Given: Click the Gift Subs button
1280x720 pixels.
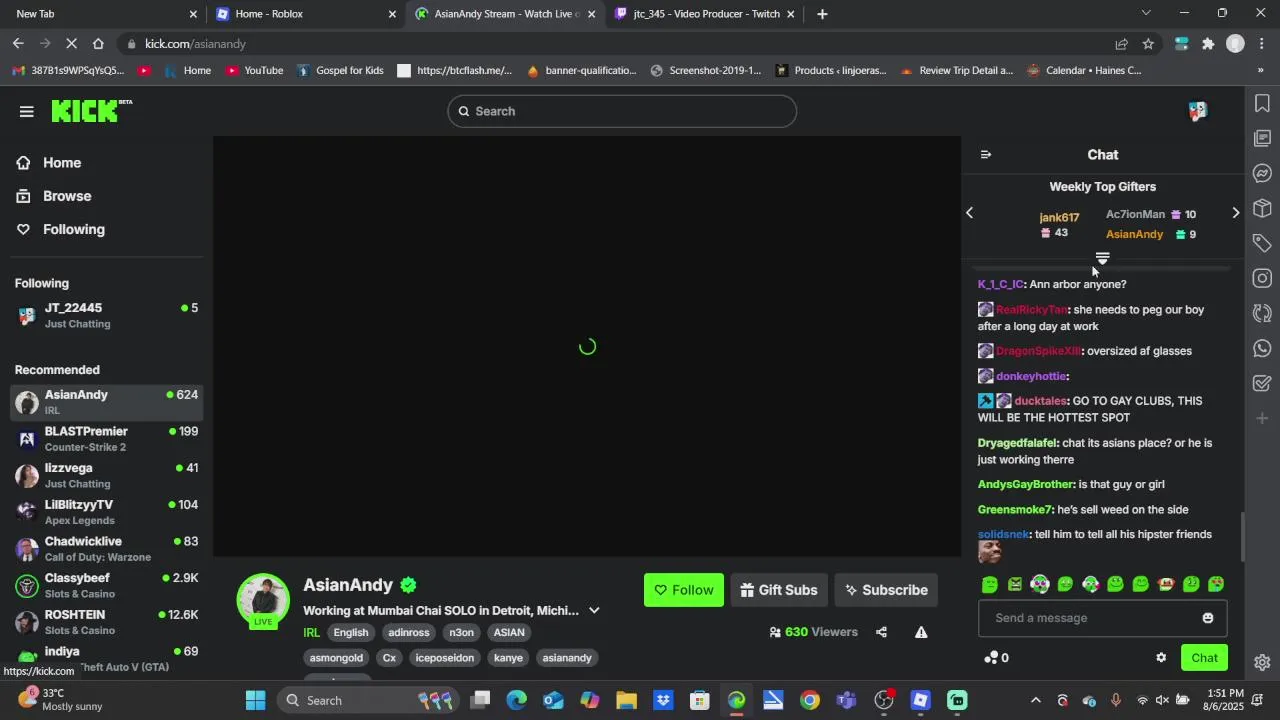Looking at the screenshot, I should [778, 590].
